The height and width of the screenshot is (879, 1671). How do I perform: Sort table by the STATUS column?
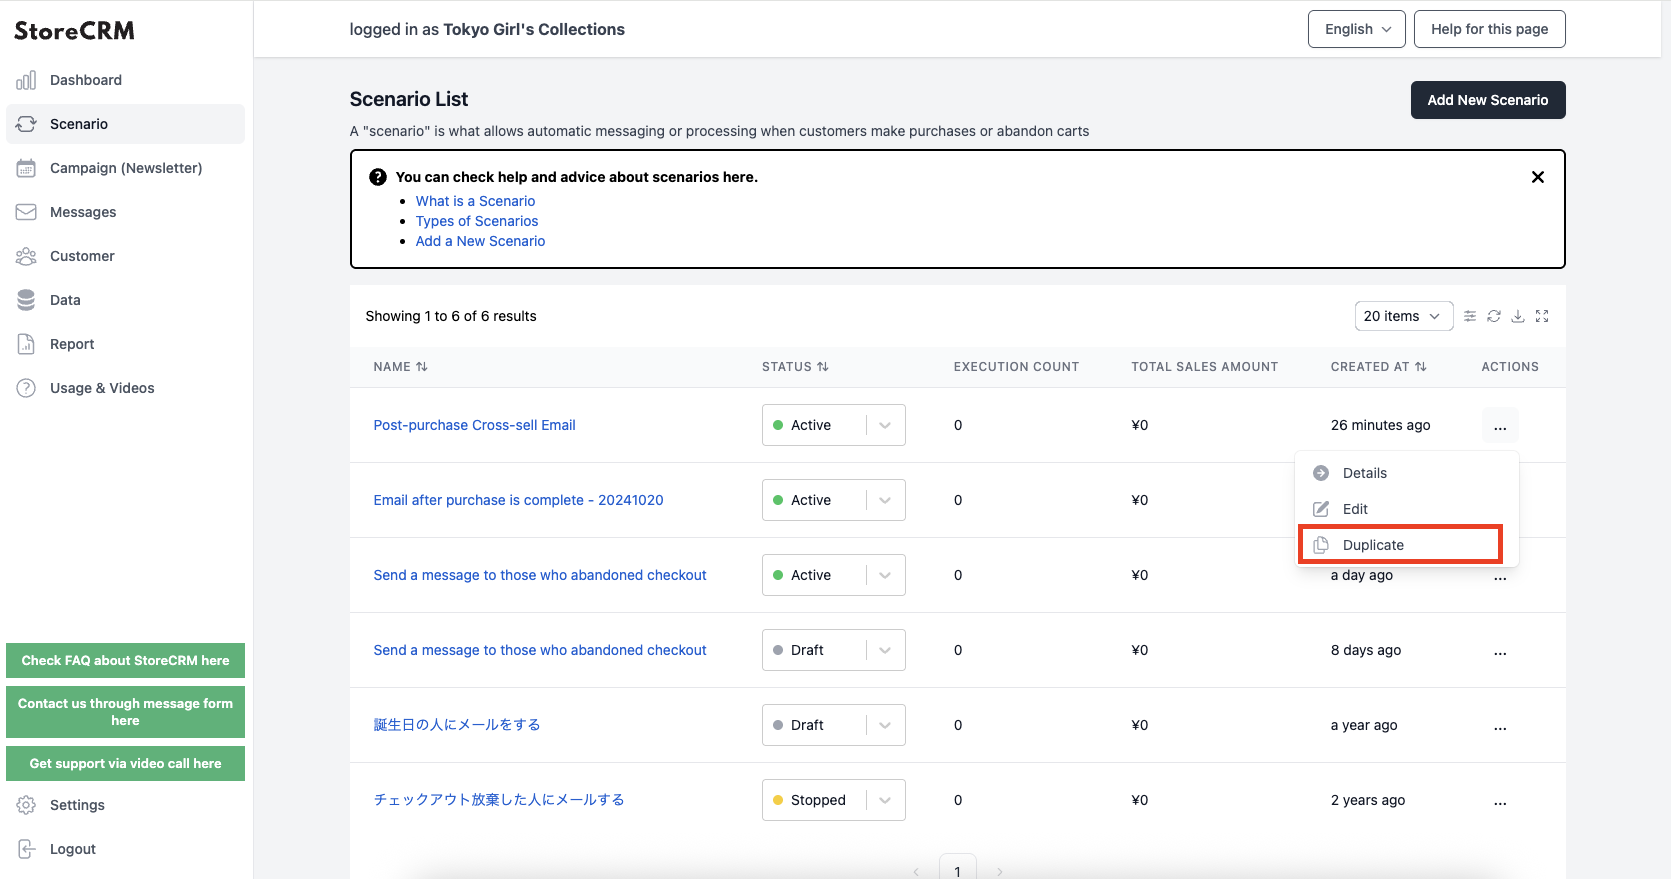tap(795, 367)
